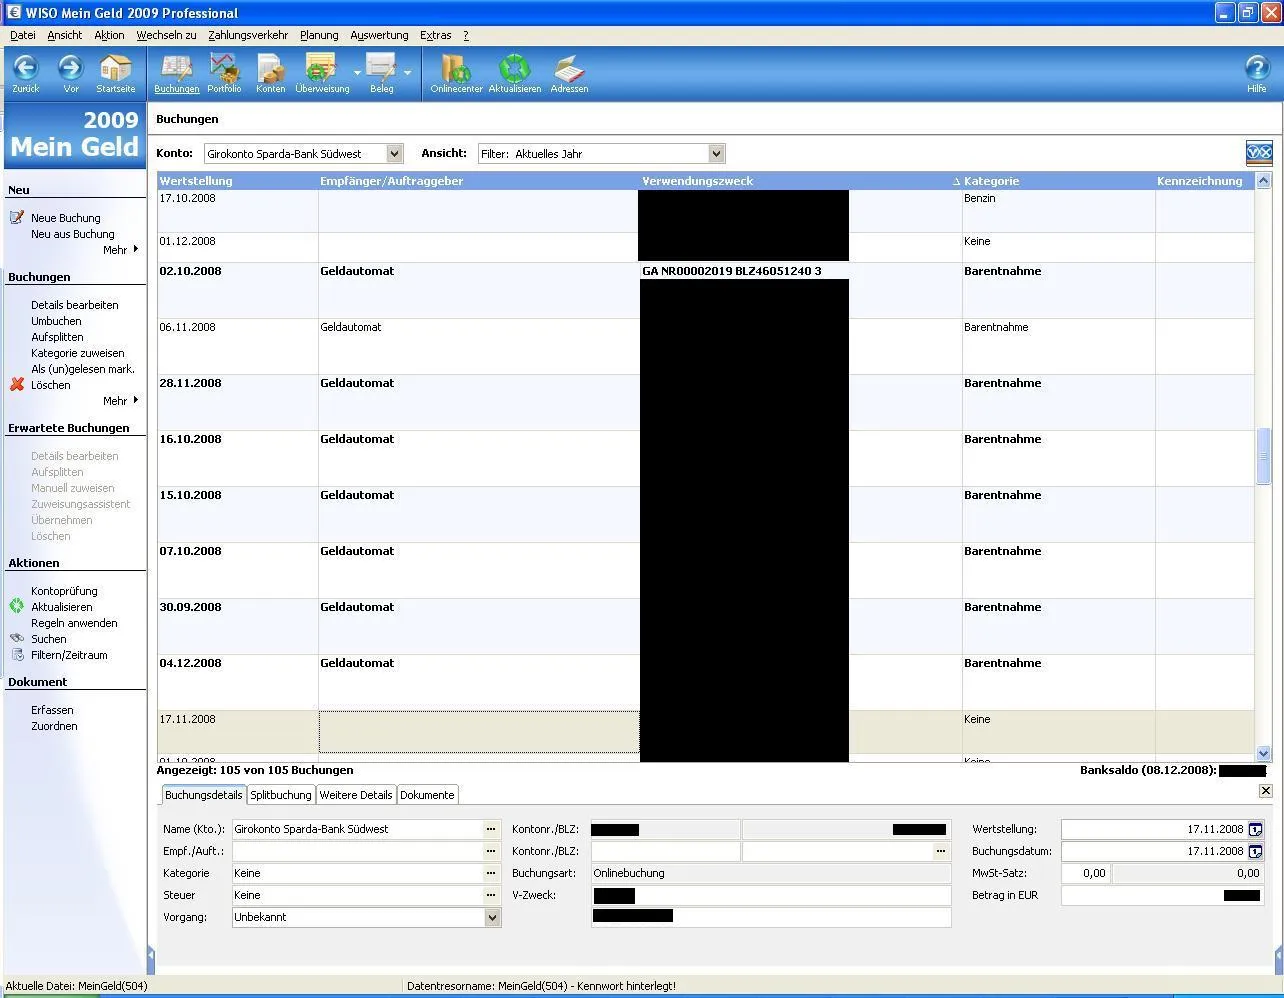Image resolution: width=1284 pixels, height=998 pixels.
Task: Open the Wertstellung date picker button
Action: pyautogui.click(x=1256, y=829)
